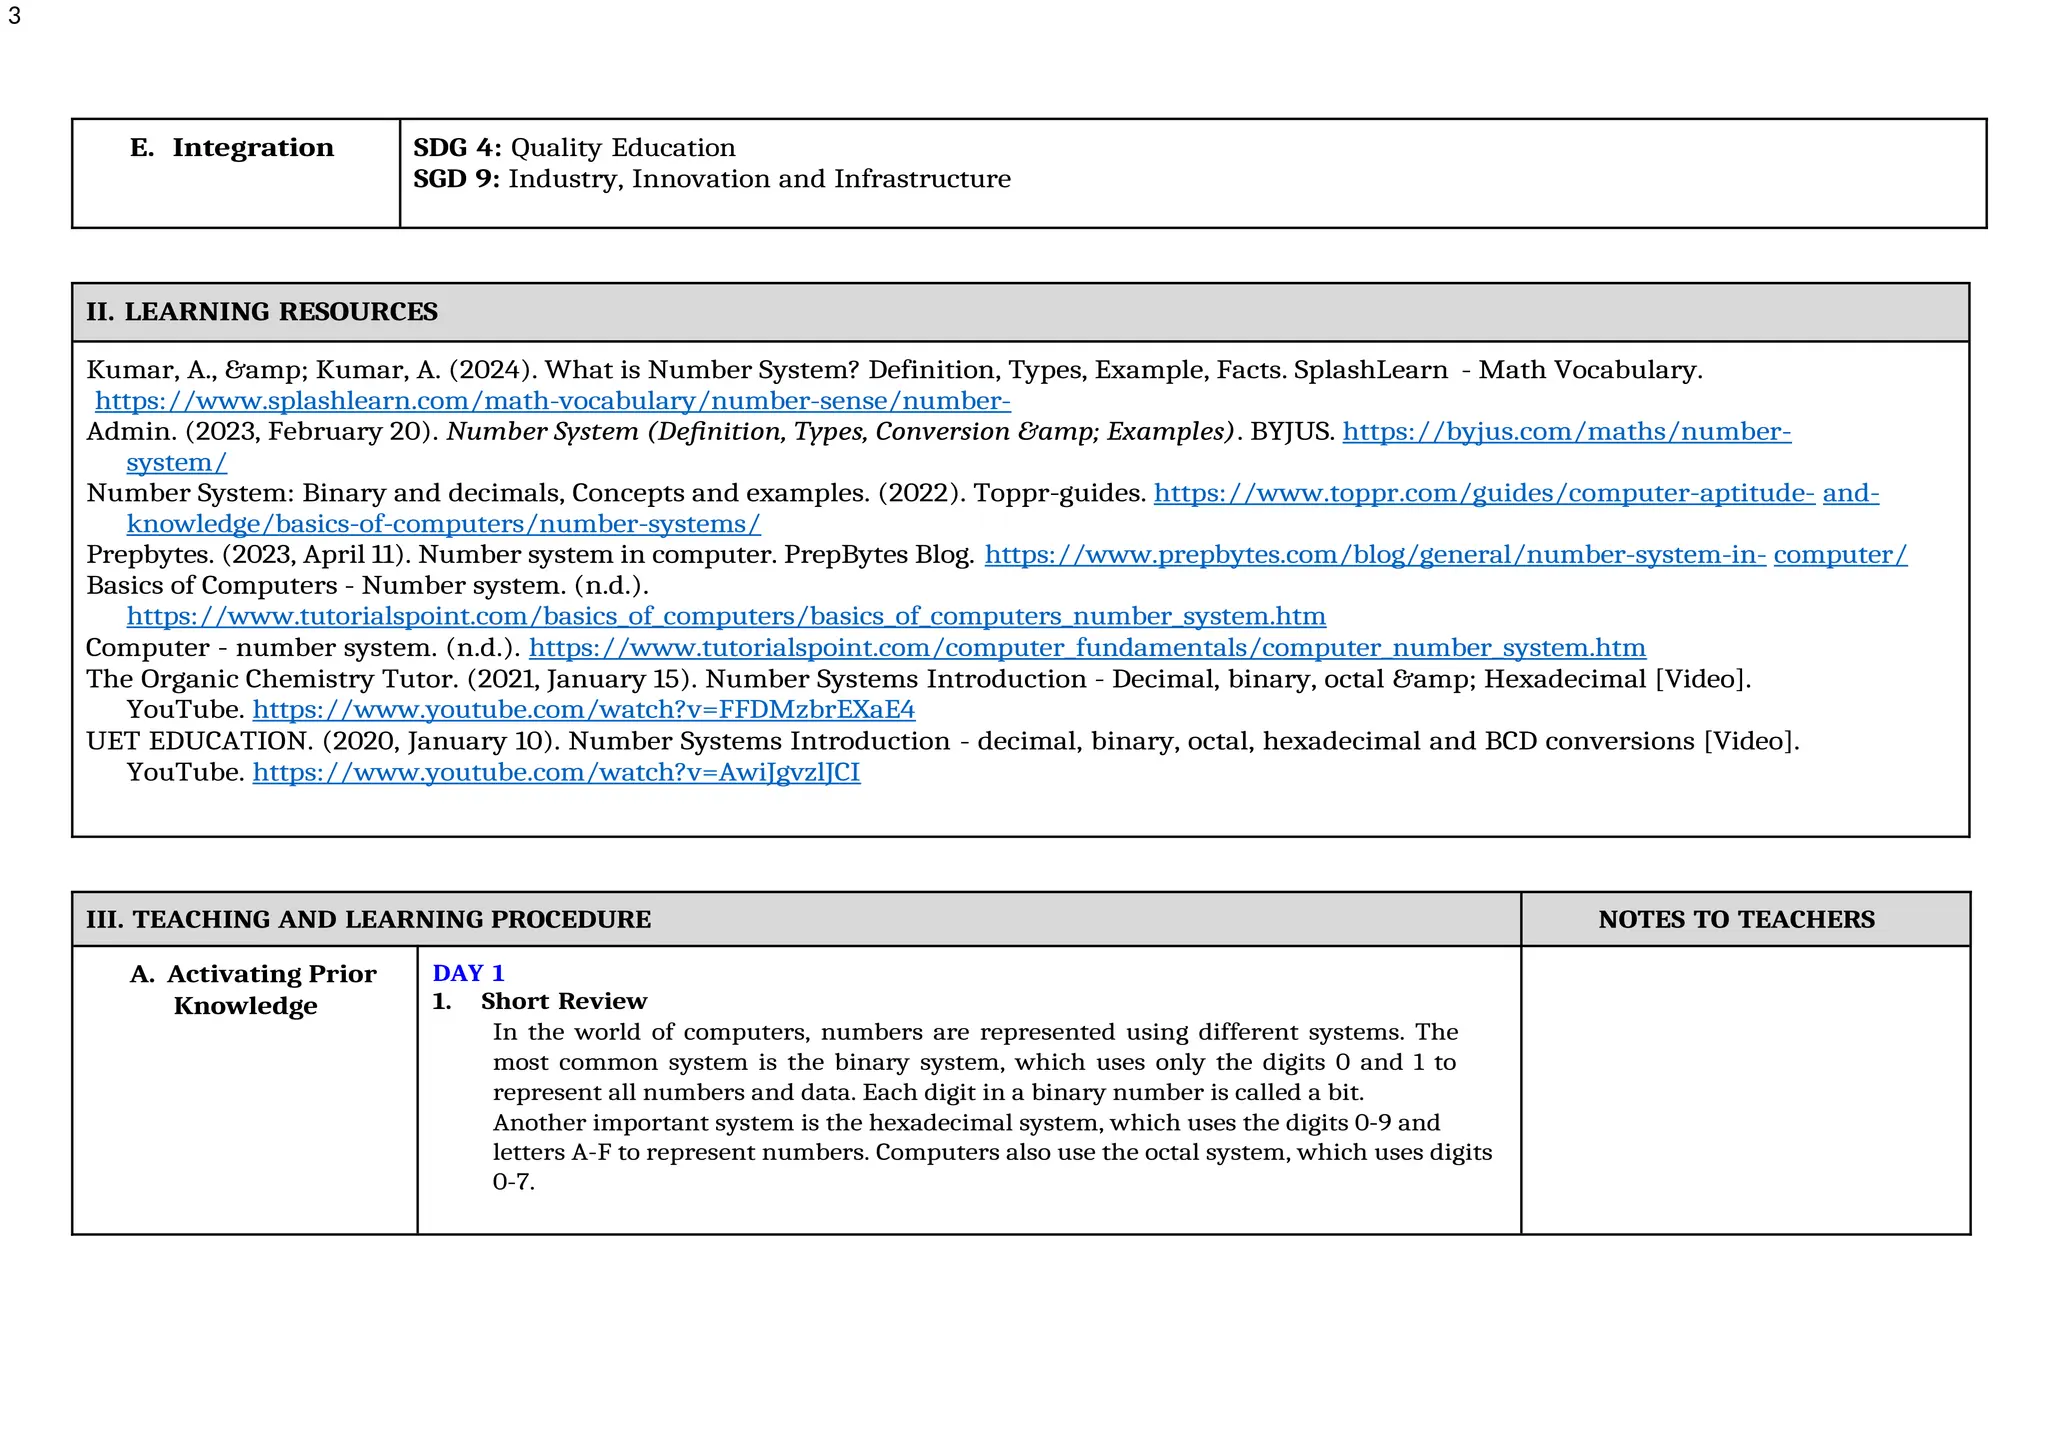
Task: Click the 'Short Review' subheading
Action: 563,1001
